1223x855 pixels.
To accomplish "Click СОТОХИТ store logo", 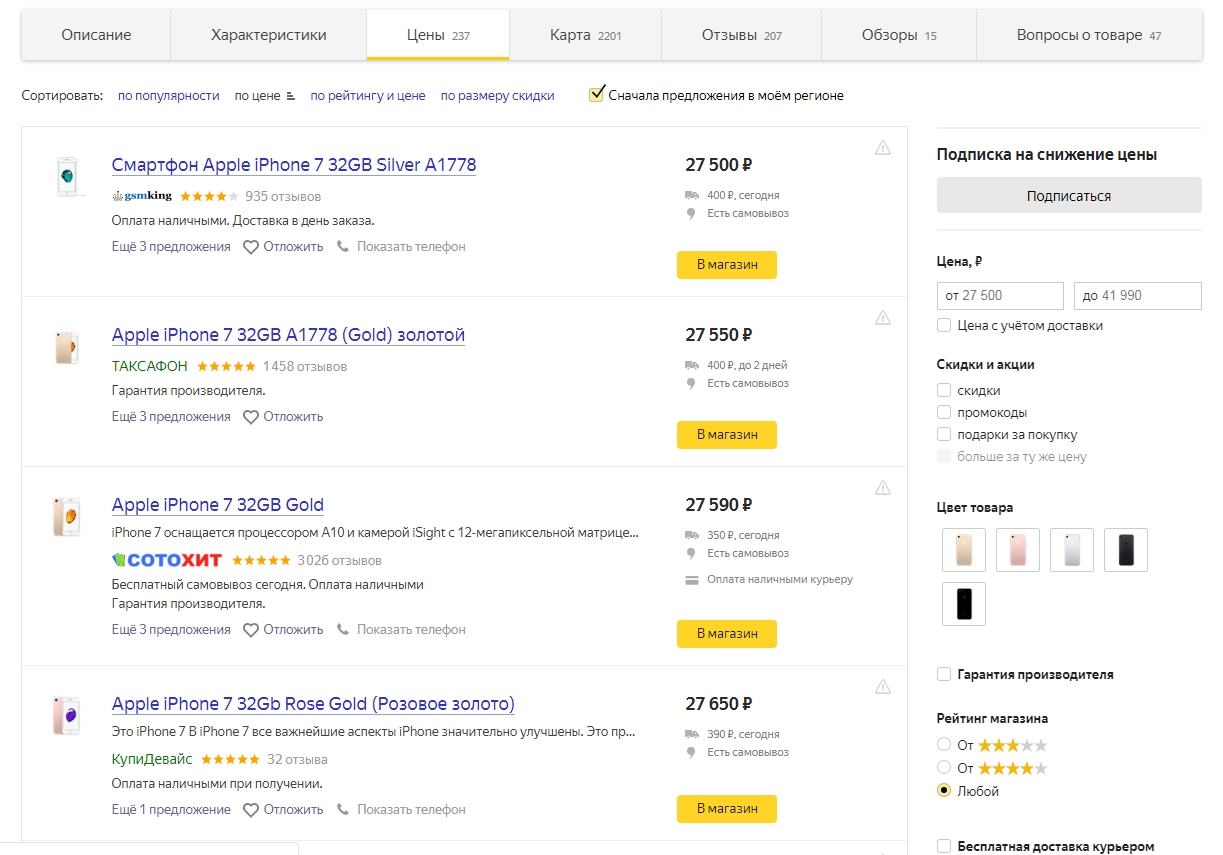I will pyautogui.click(x=167, y=560).
